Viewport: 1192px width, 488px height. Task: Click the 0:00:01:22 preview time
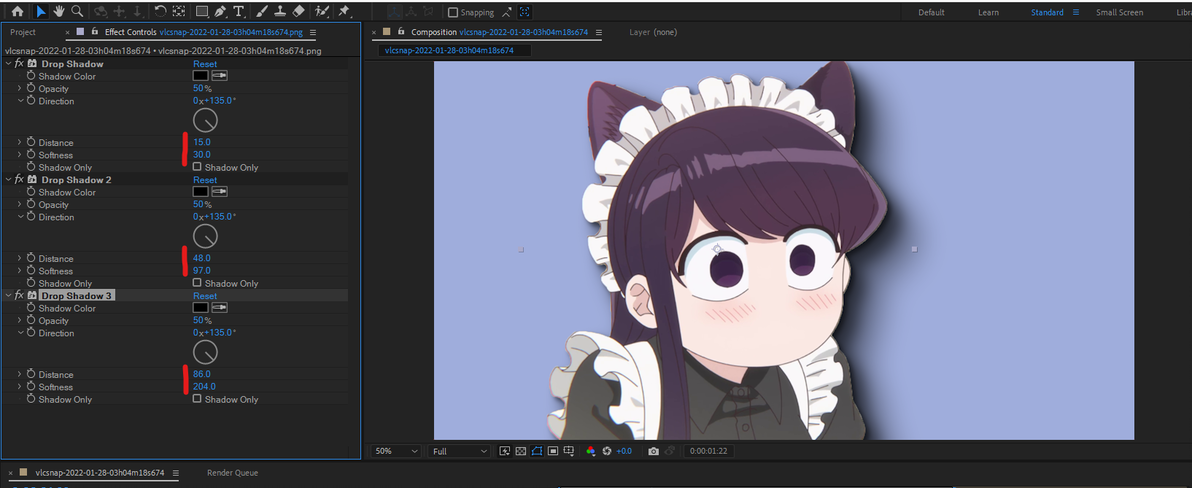pyautogui.click(x=708, y=452)
